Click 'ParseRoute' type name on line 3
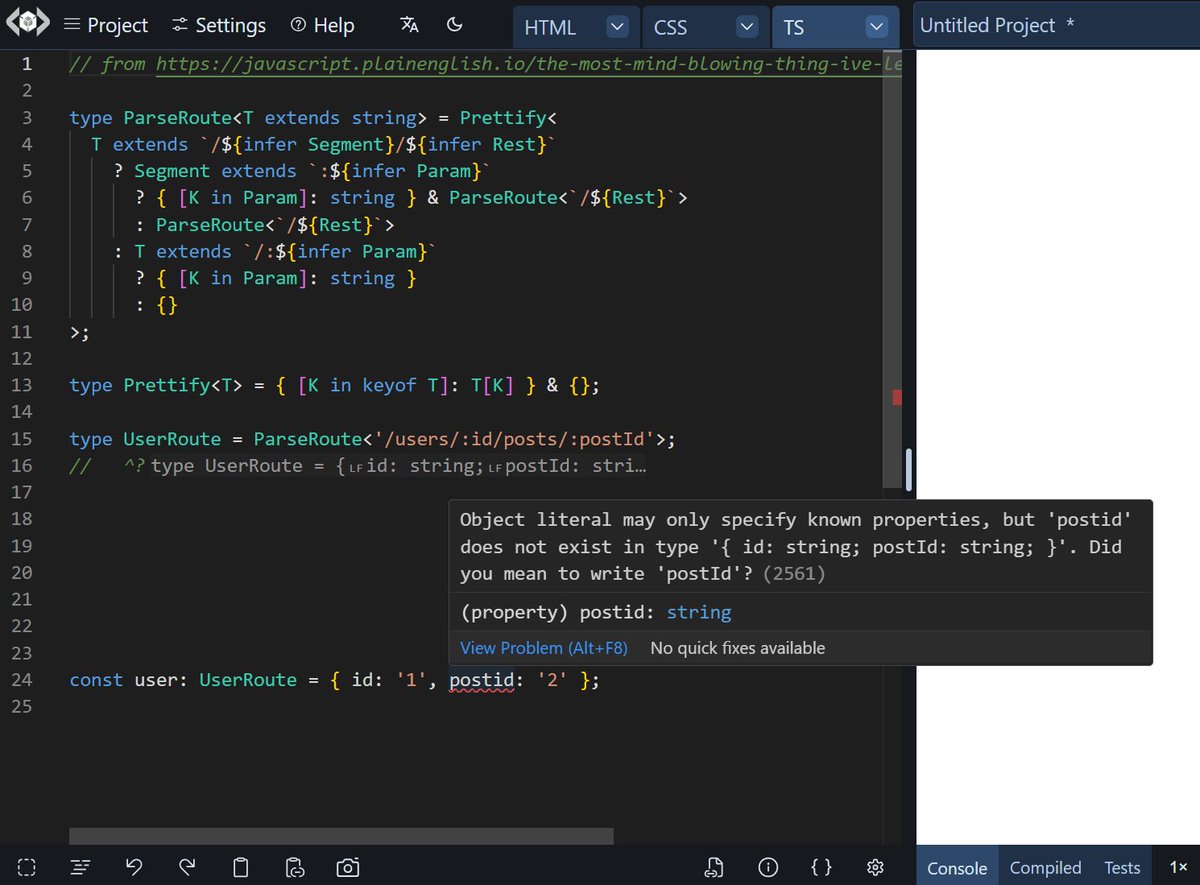 point(177,118)
